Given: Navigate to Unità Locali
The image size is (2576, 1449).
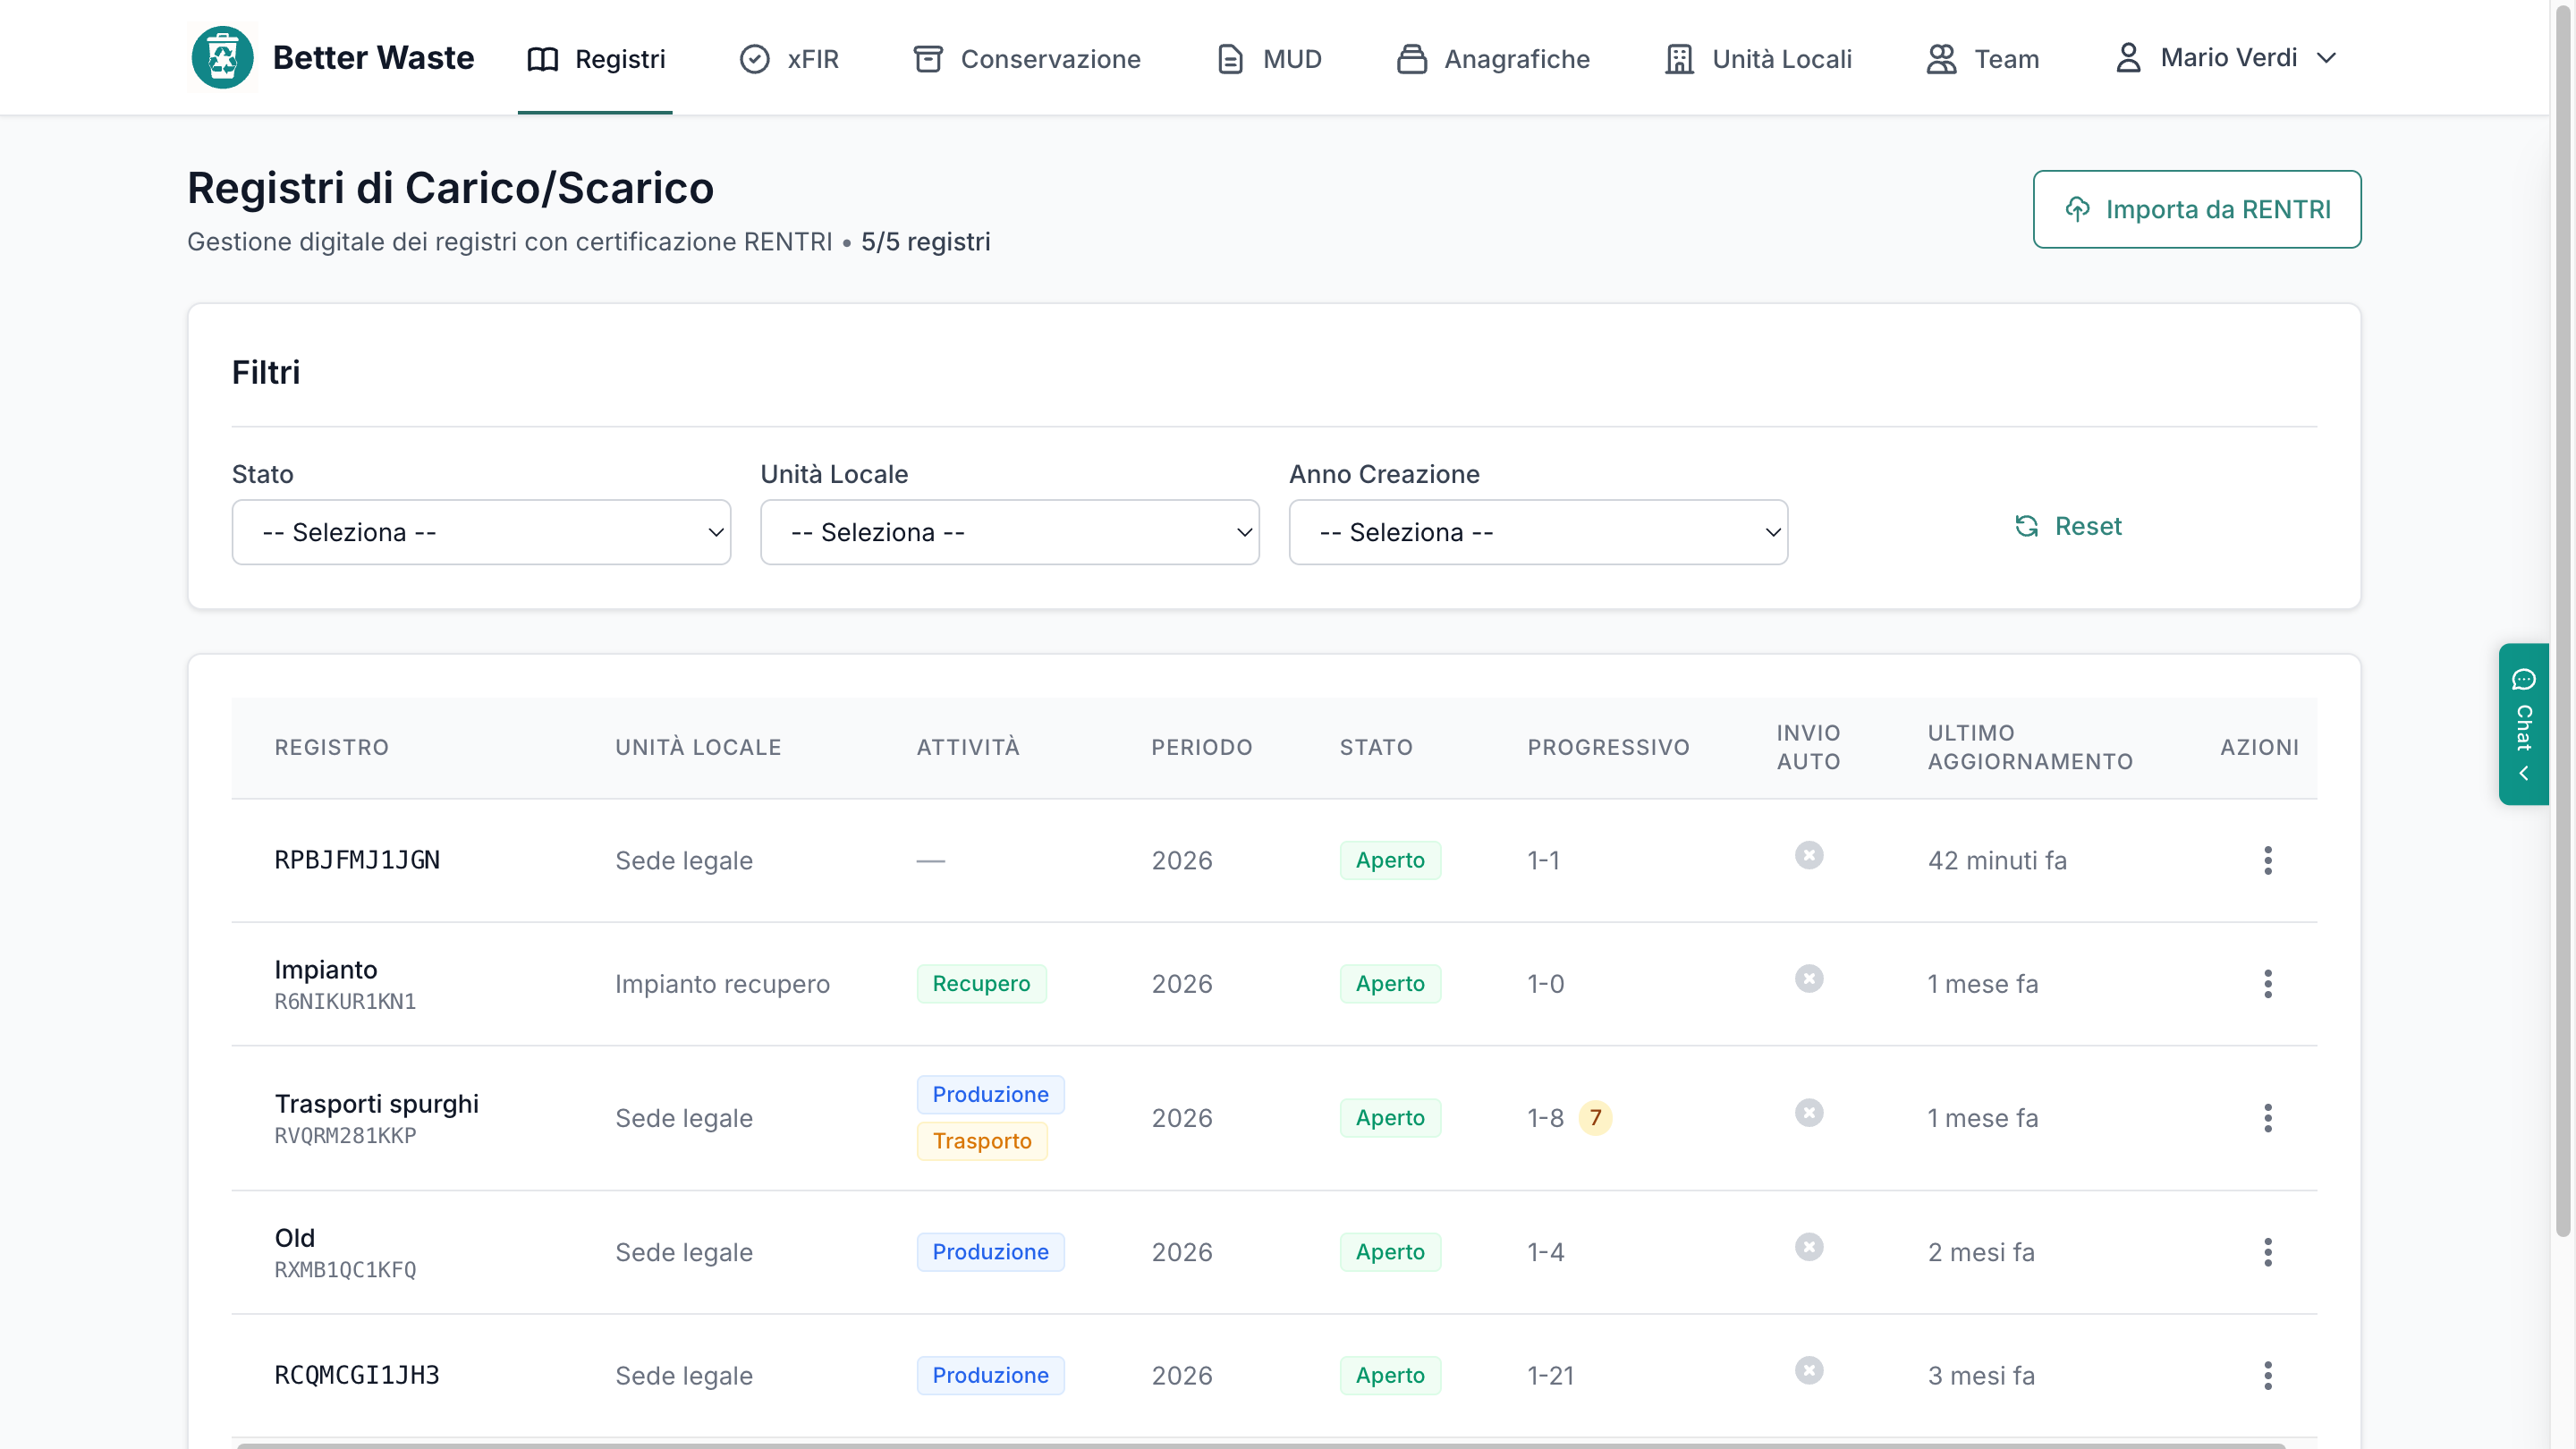Looking at the screenshot, I should click(x=1758, y=59).
